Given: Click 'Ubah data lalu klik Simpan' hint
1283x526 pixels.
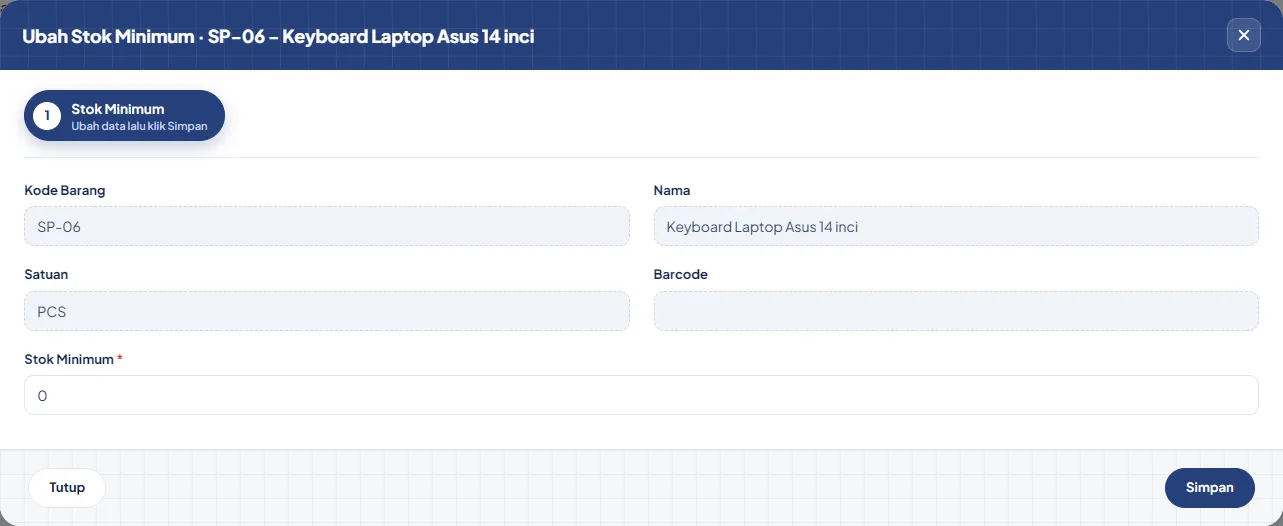Looking at the screenshot, I should pos(139,126).
